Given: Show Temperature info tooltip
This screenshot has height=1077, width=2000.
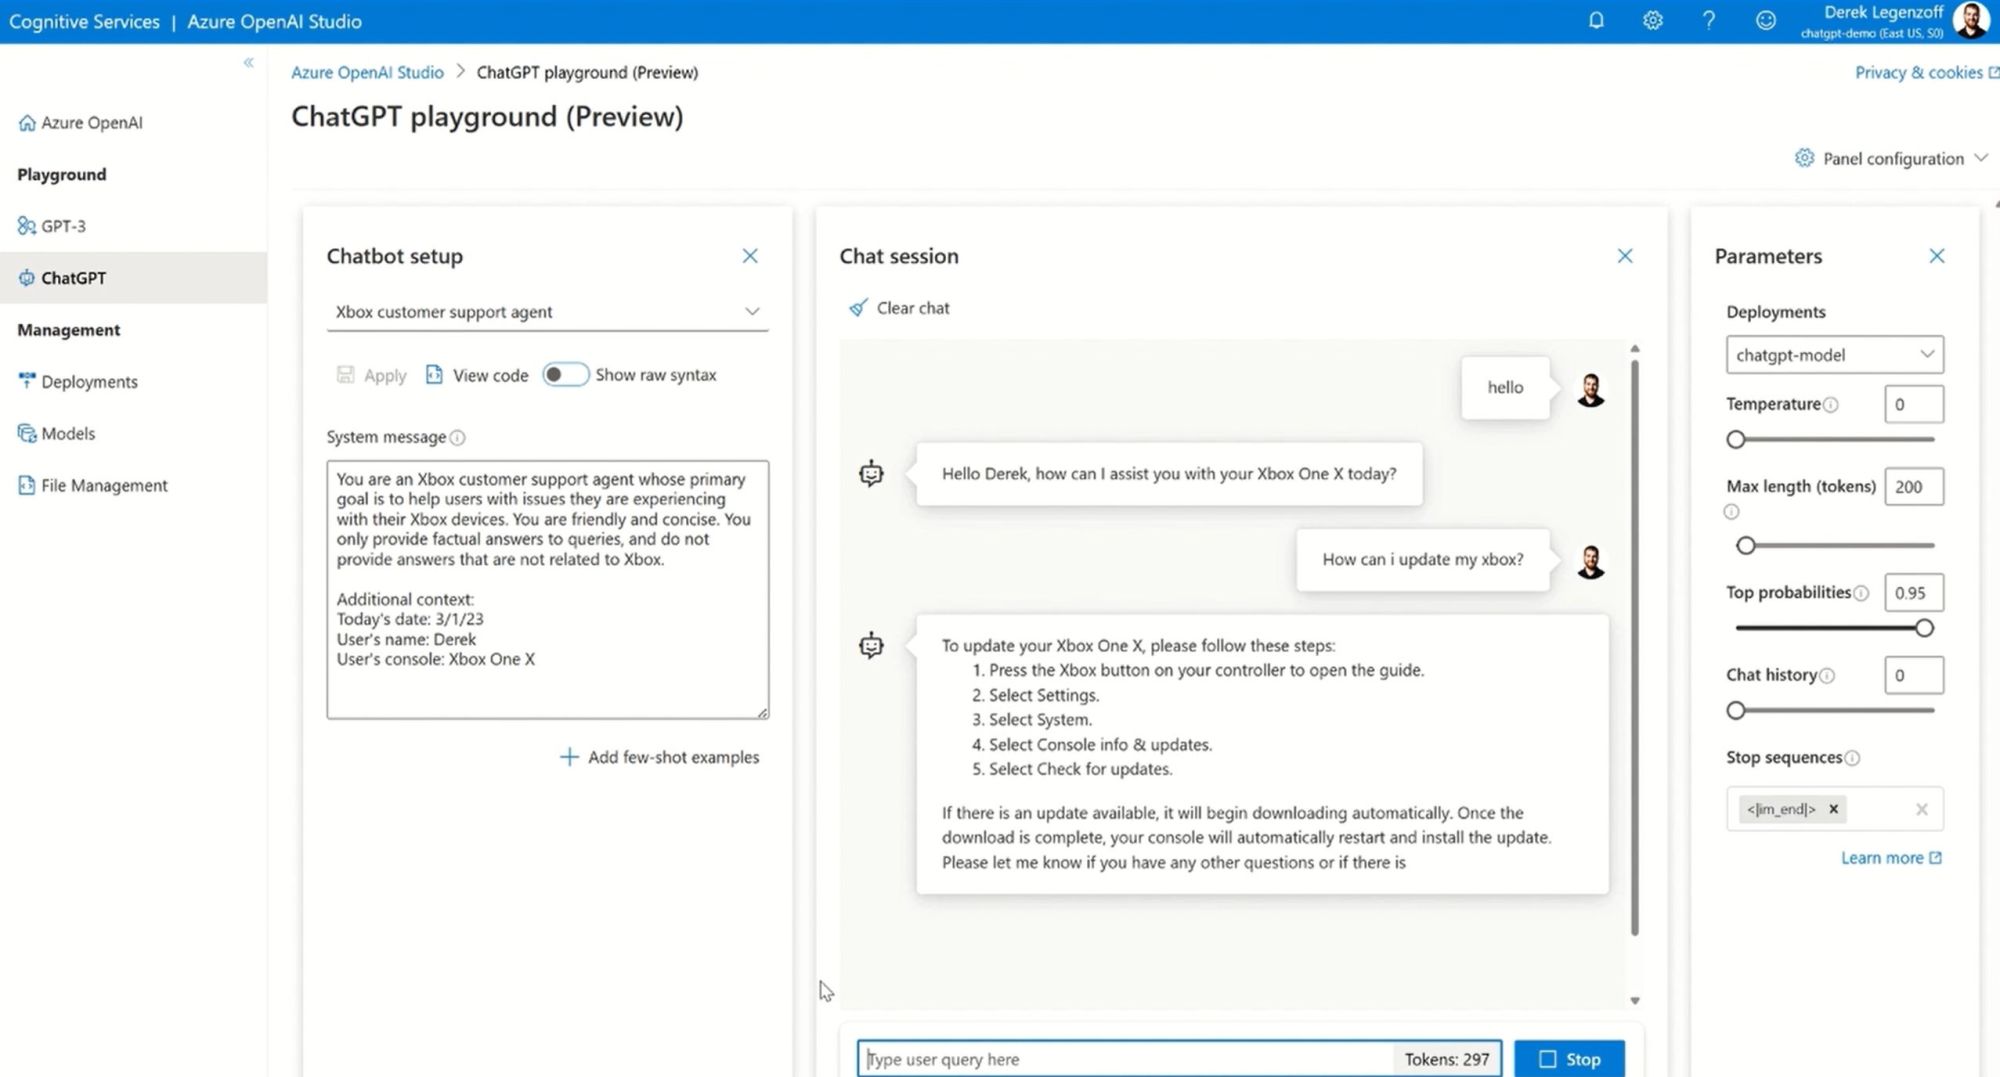Looking at the screenshot, I should coord(1830,405).
